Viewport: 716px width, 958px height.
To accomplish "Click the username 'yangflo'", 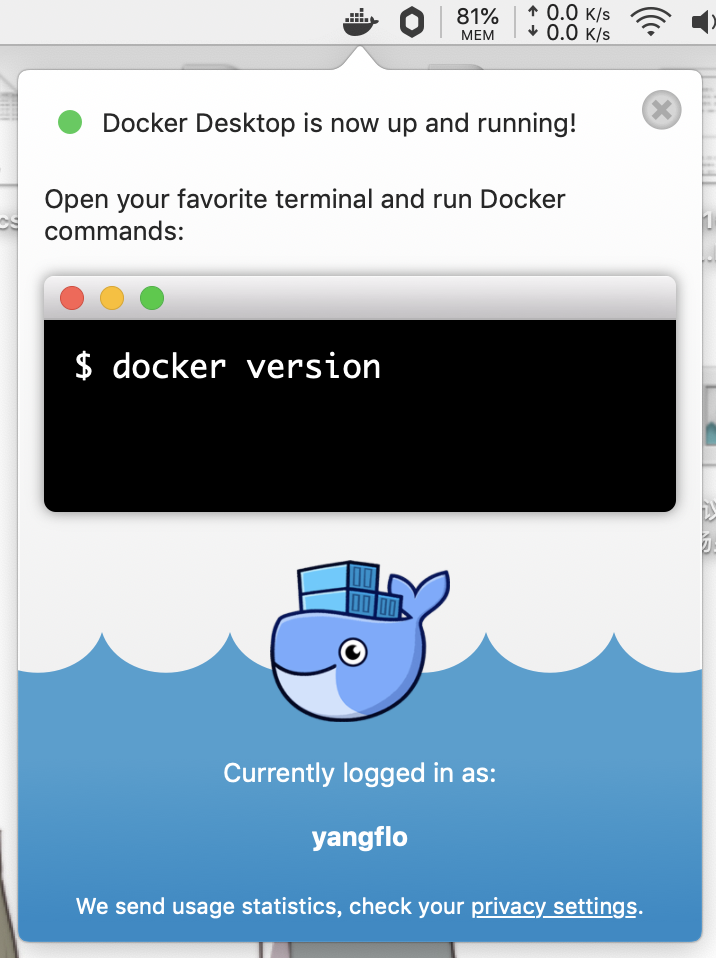I will tap(359, 838).
